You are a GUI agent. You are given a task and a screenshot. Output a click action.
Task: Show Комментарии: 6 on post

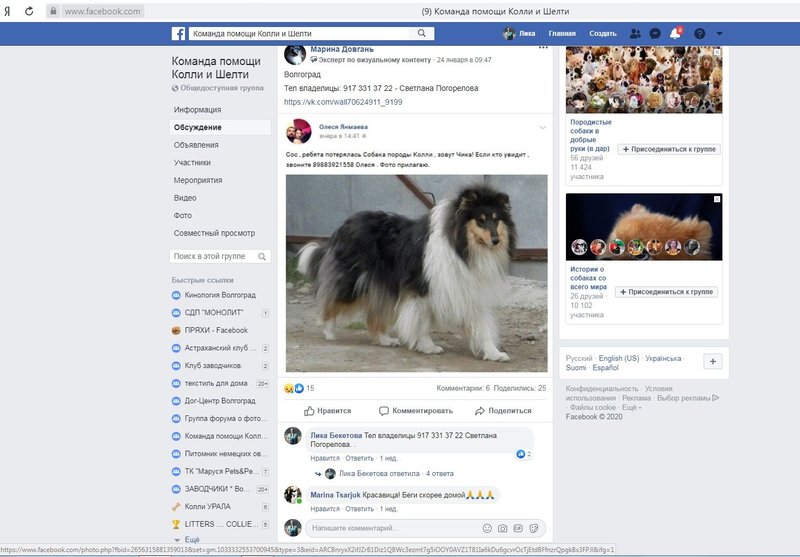(463, 388)
